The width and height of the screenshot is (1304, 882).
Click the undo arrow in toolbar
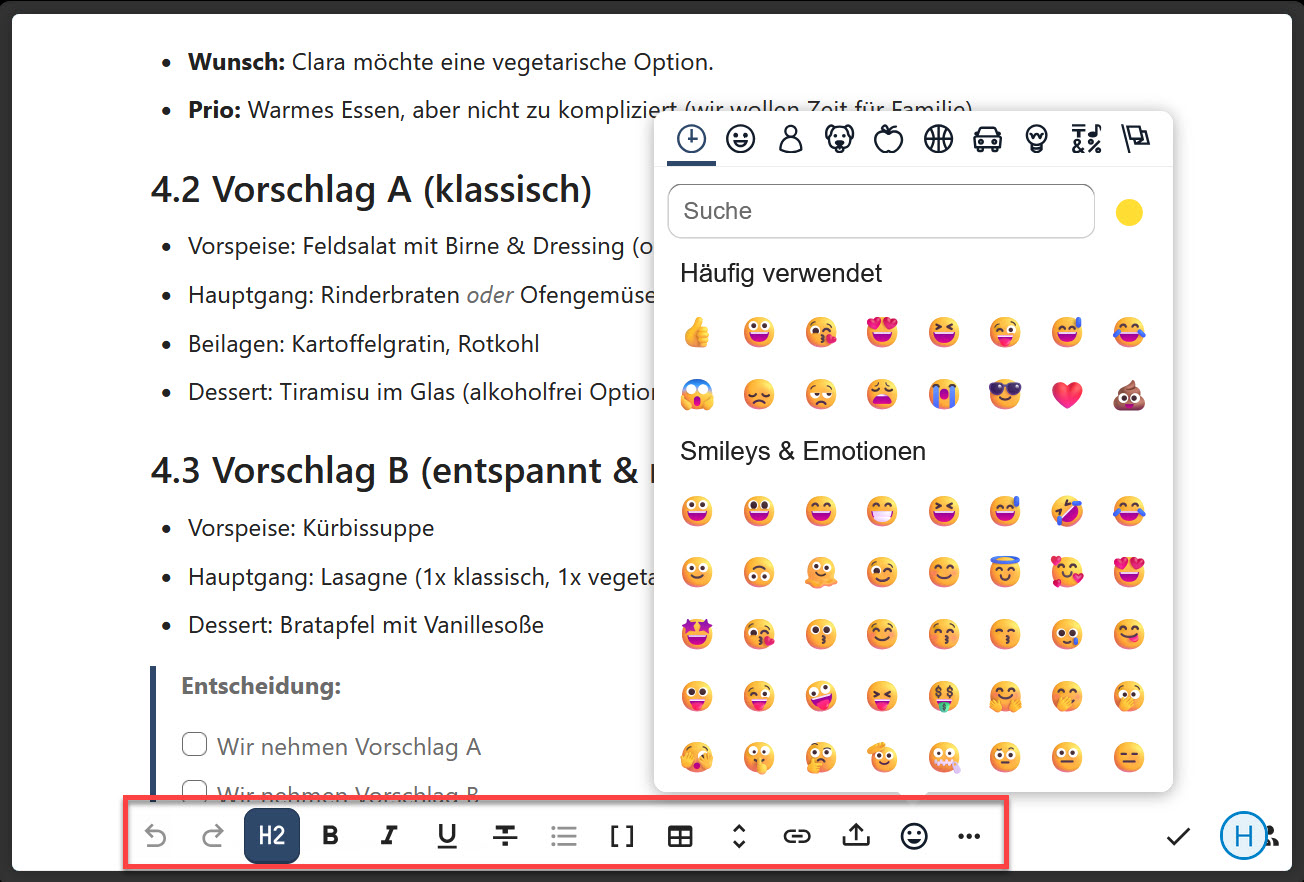pyautogui.click(x=155, y=836)
